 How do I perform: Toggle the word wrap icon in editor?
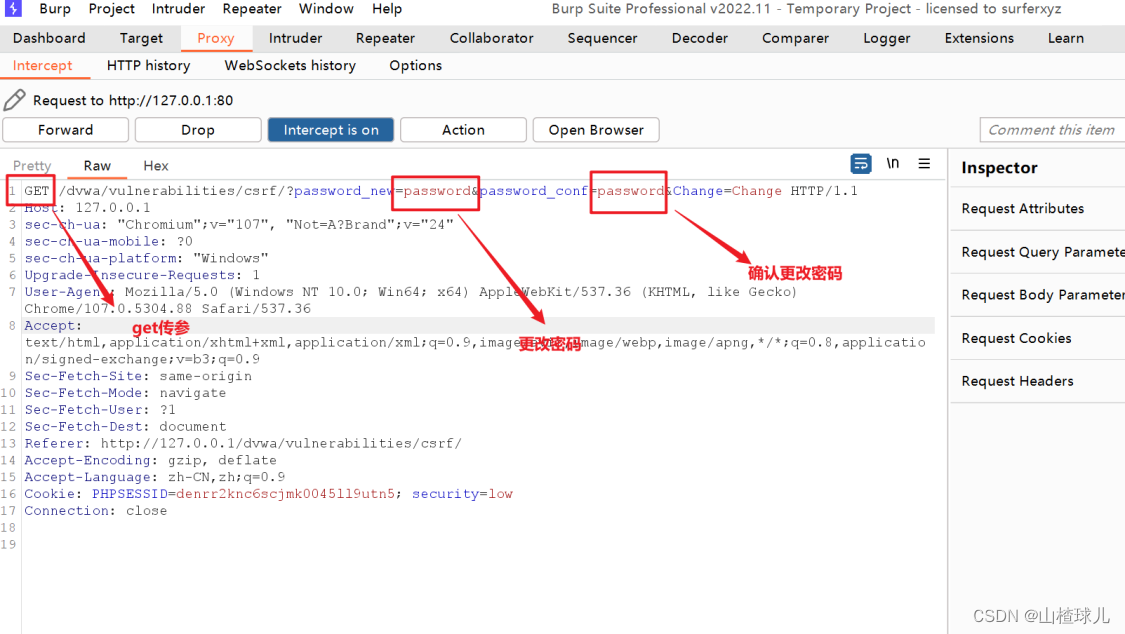pyautogui.click(x=860, y=164)
